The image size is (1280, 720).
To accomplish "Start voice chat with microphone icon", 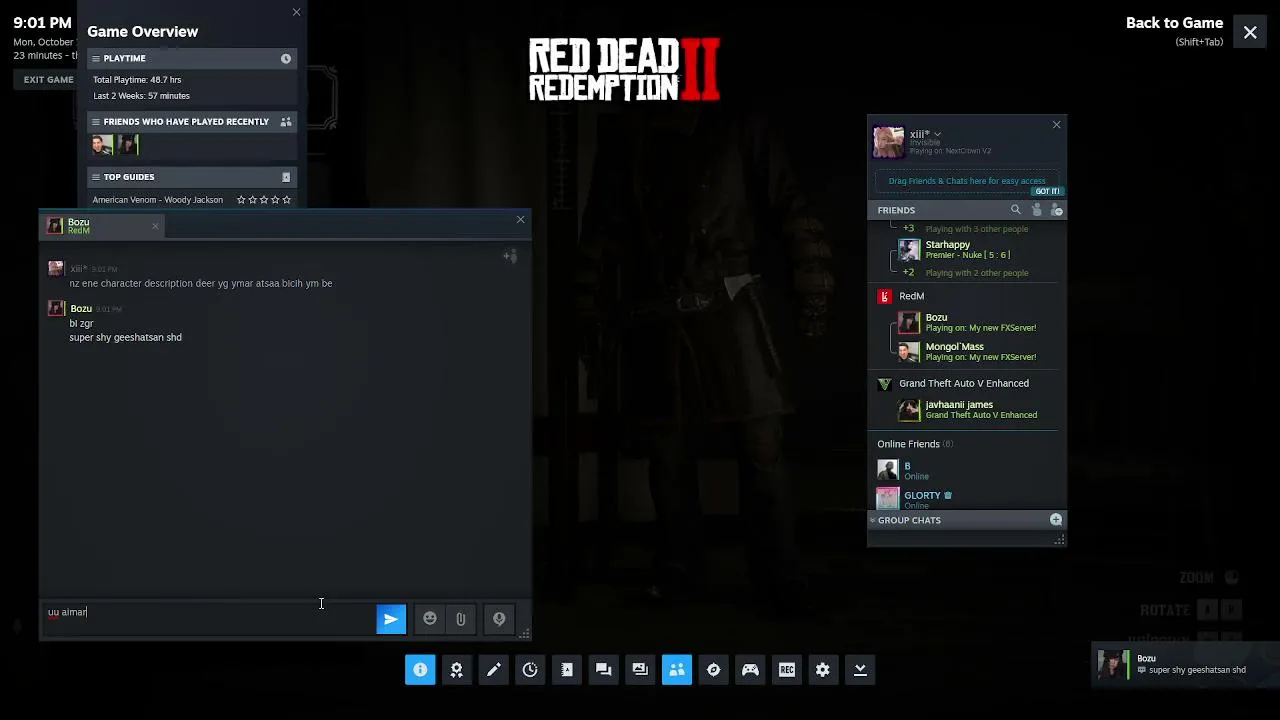I will [499, 619].
